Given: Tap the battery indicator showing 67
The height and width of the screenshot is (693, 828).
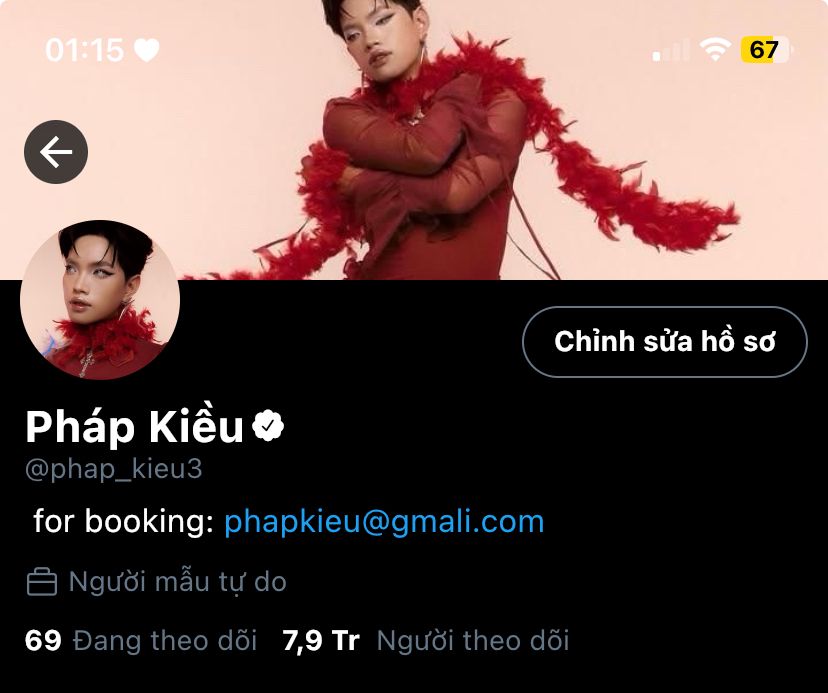Looking at the screenshot, I should coord(767,50).
